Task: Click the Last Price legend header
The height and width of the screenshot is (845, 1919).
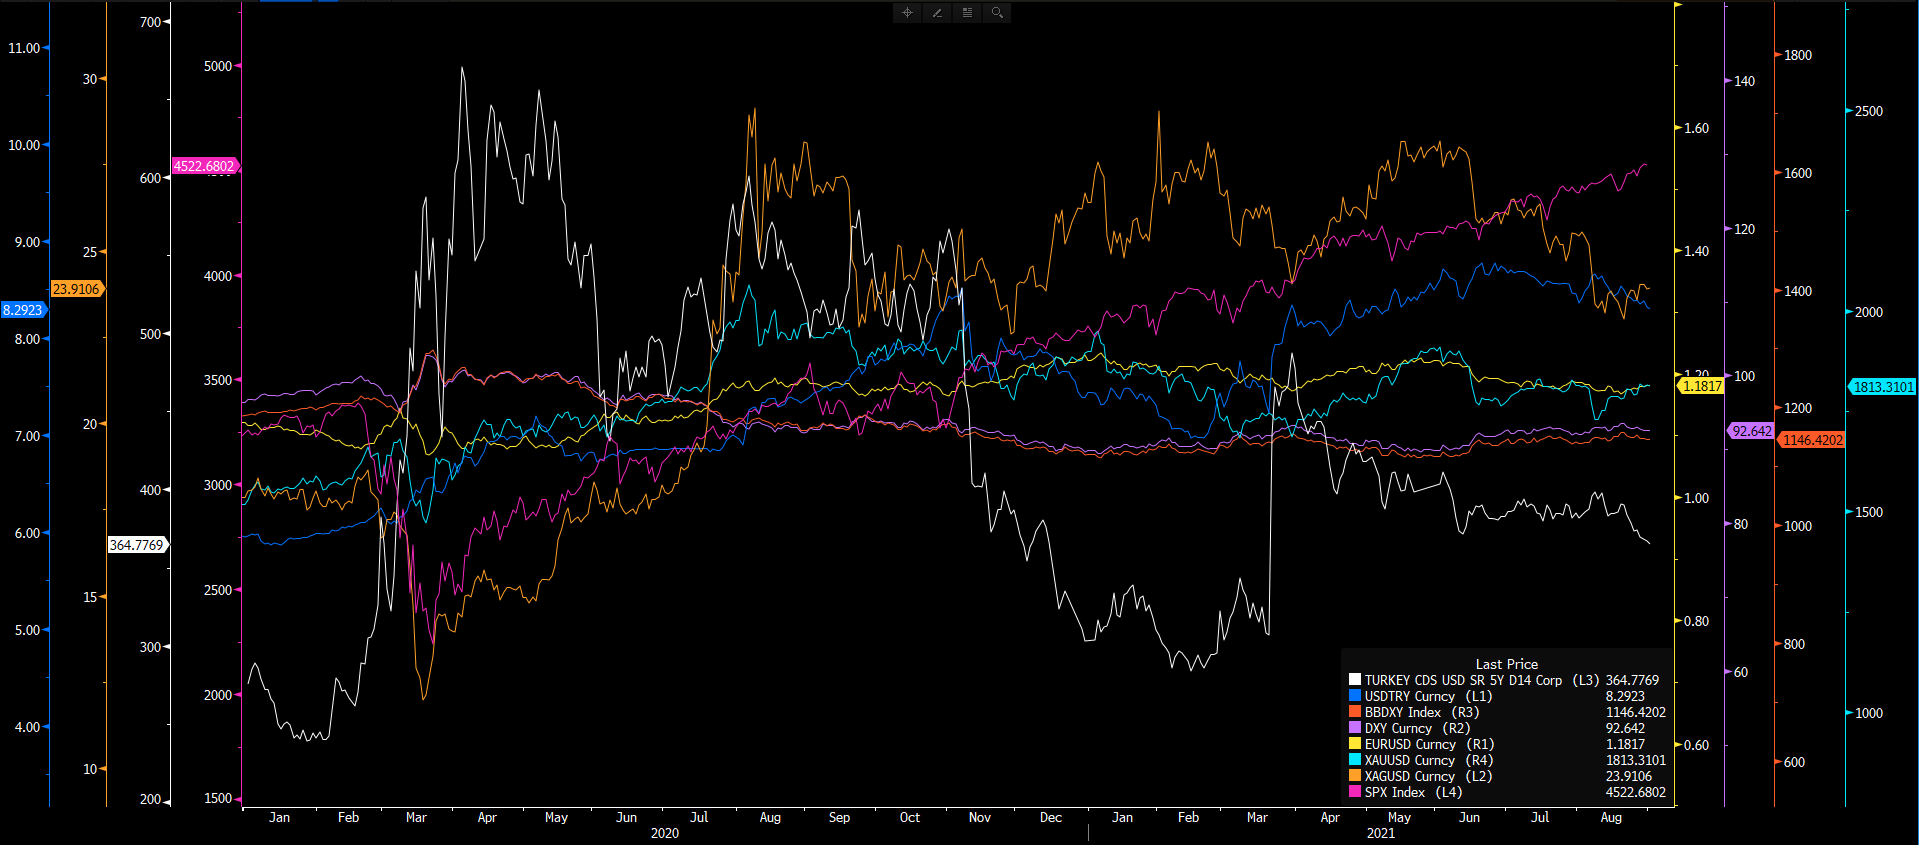Action: click(x=1506, y=664)
